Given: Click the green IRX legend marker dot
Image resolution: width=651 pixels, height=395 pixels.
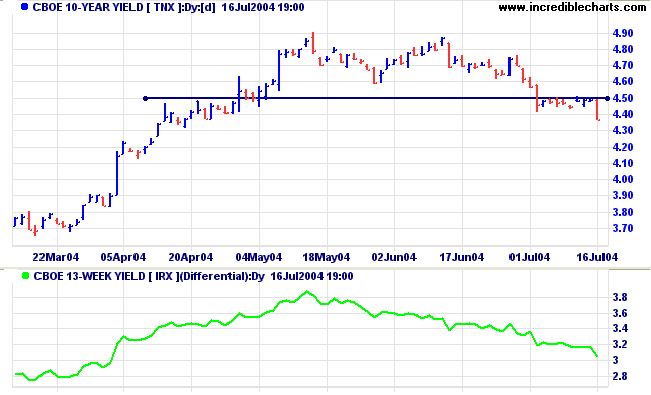Looking at the screenshot, I should pos(25,275).
